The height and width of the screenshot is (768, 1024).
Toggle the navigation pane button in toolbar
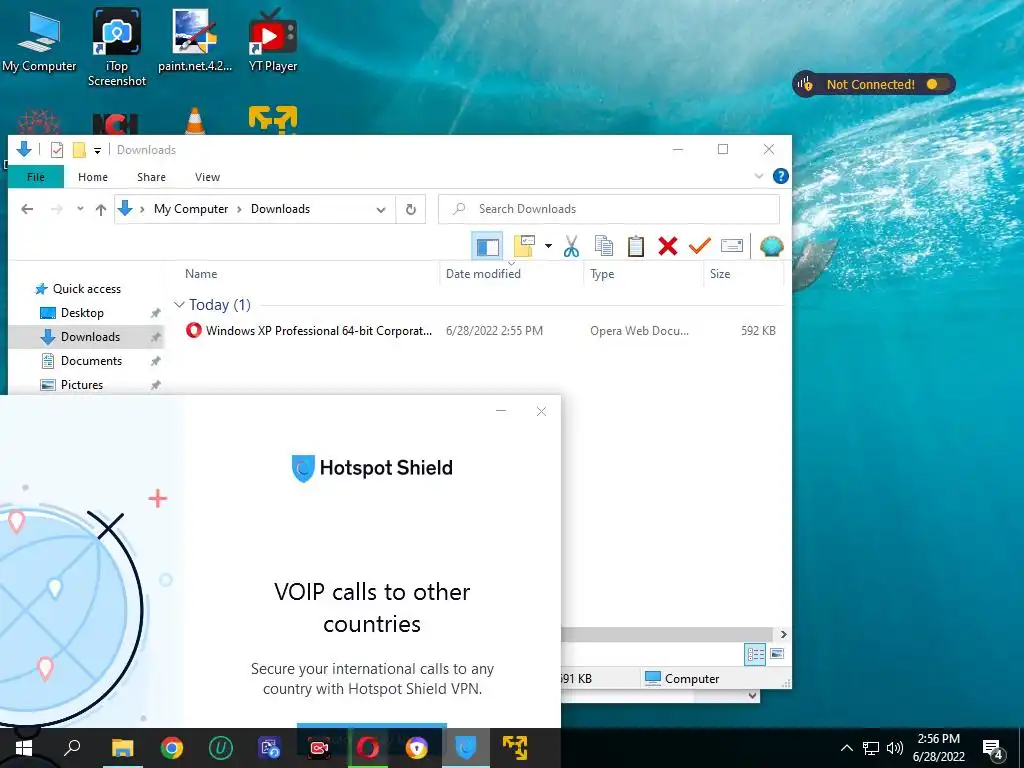coord(487,246)
